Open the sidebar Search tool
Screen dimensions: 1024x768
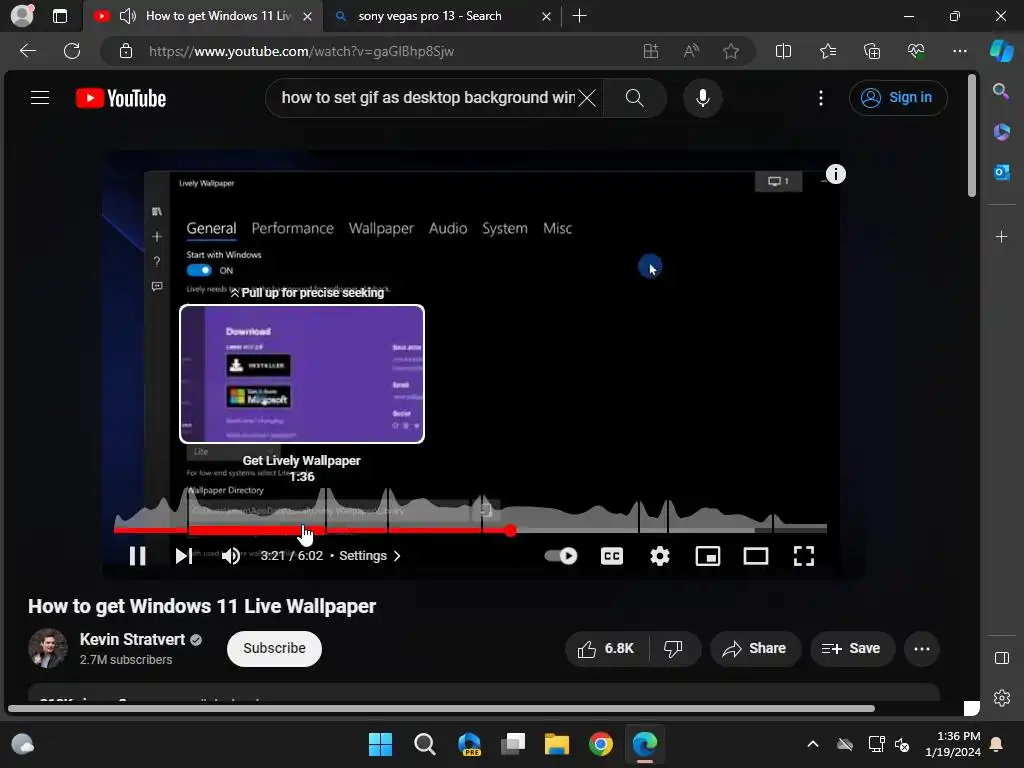point(1001,91)
